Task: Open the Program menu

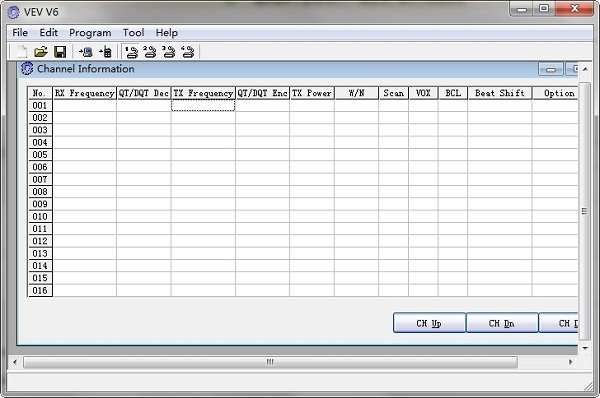Action: pyautogui.click(x=90, y=33)
